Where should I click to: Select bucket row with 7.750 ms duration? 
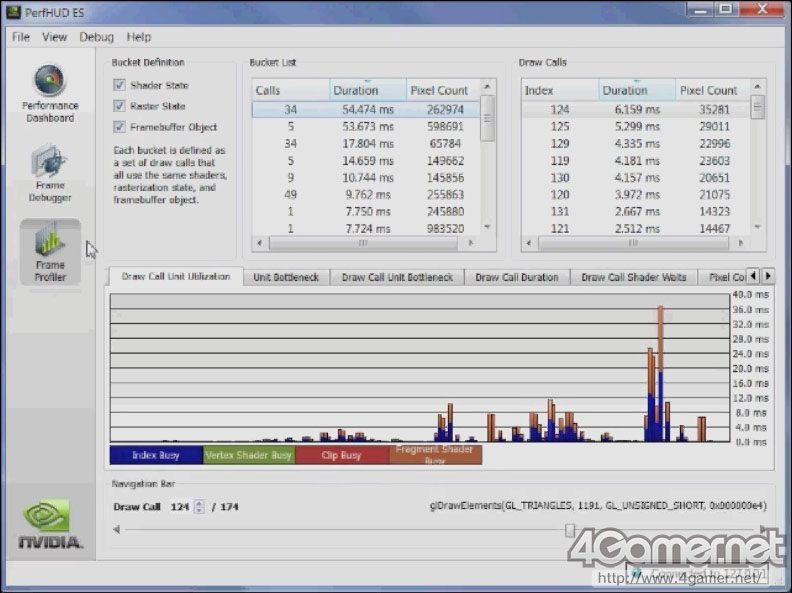click(x=366, y=212)
